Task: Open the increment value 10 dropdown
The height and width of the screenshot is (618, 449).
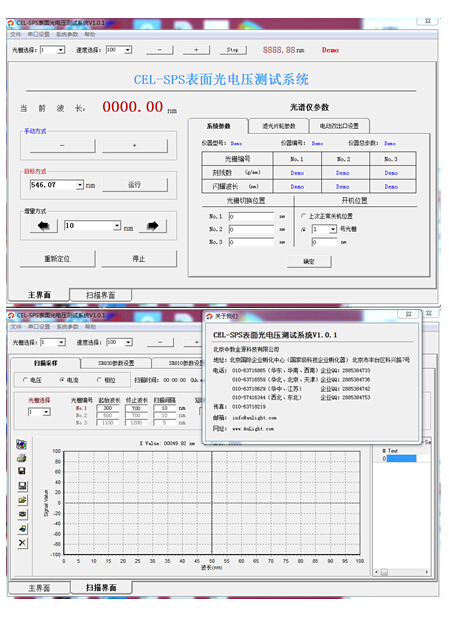Action: click(x=117, y=225)
